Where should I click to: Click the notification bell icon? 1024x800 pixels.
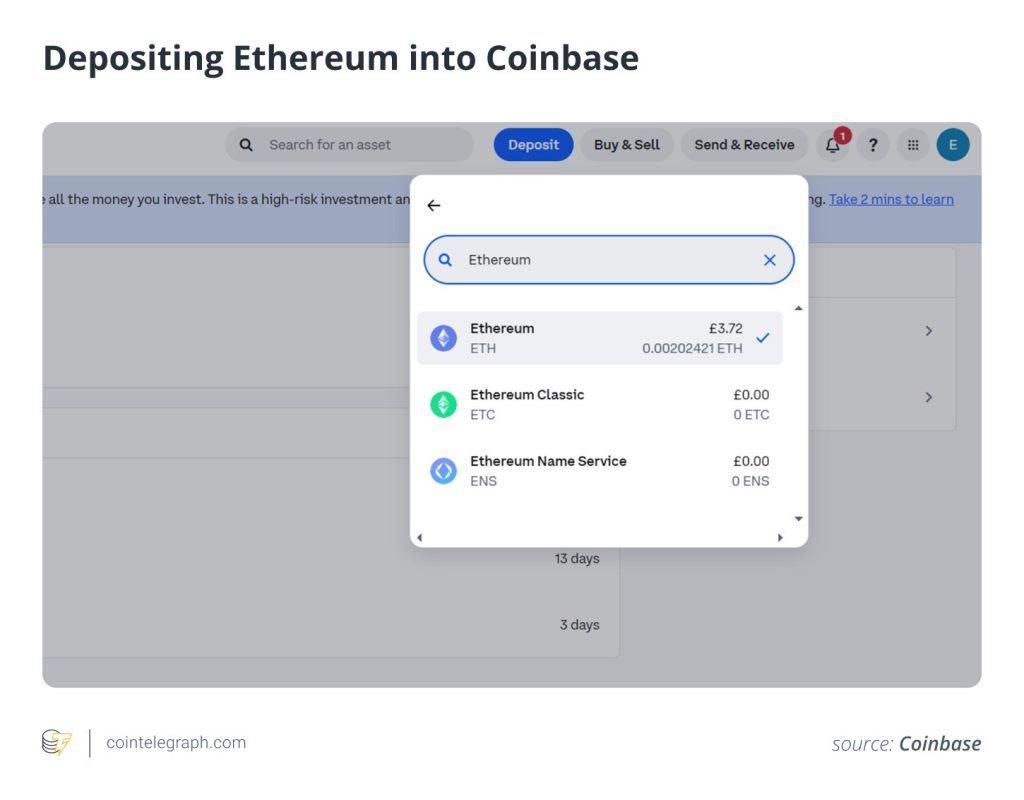pyautogui.click(x=833, y=146)
